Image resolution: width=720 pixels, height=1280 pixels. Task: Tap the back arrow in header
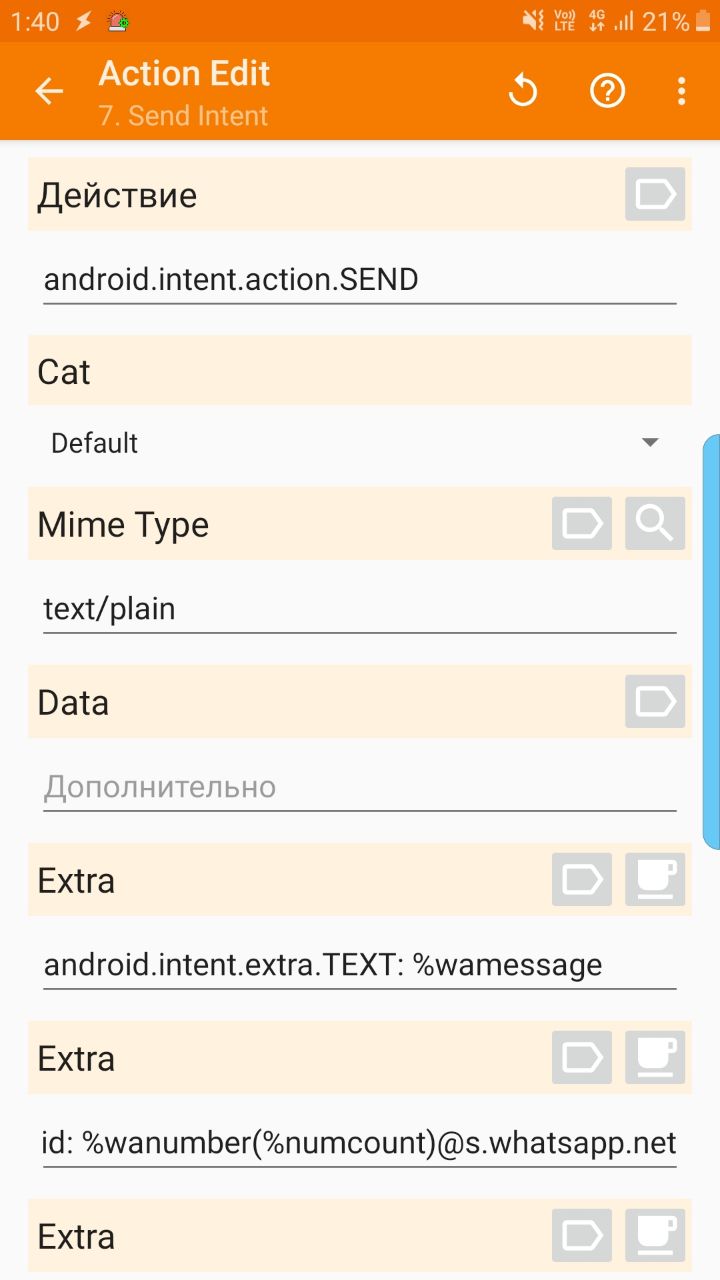[49, 92]
